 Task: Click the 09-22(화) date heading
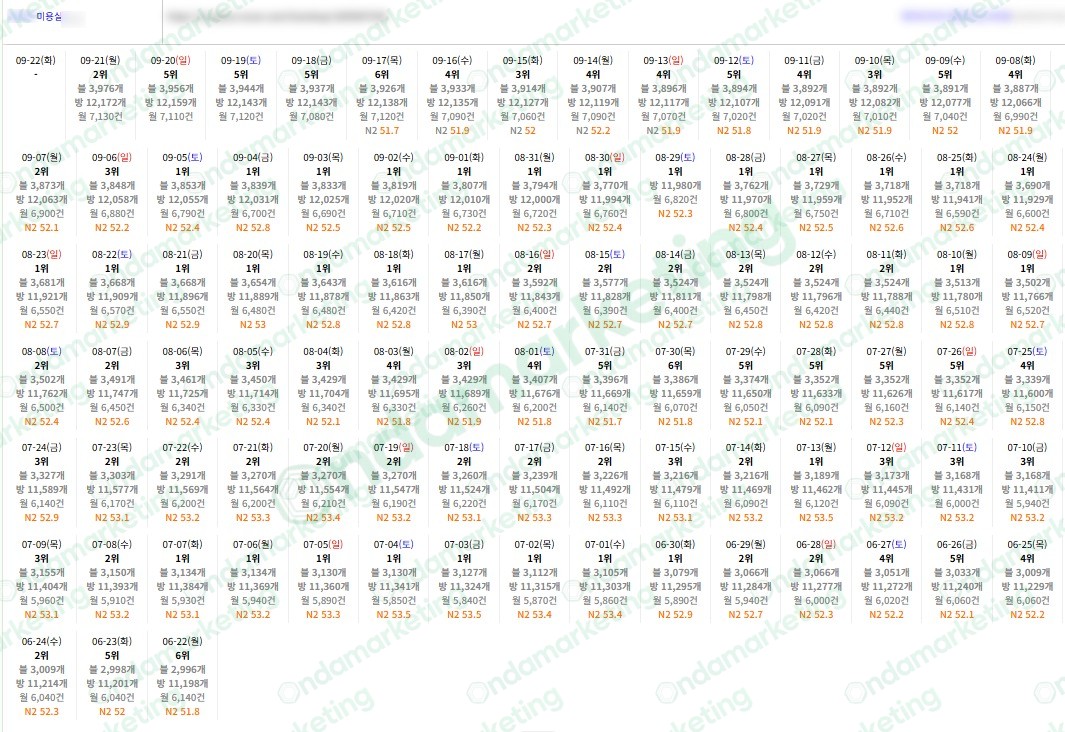35,60
